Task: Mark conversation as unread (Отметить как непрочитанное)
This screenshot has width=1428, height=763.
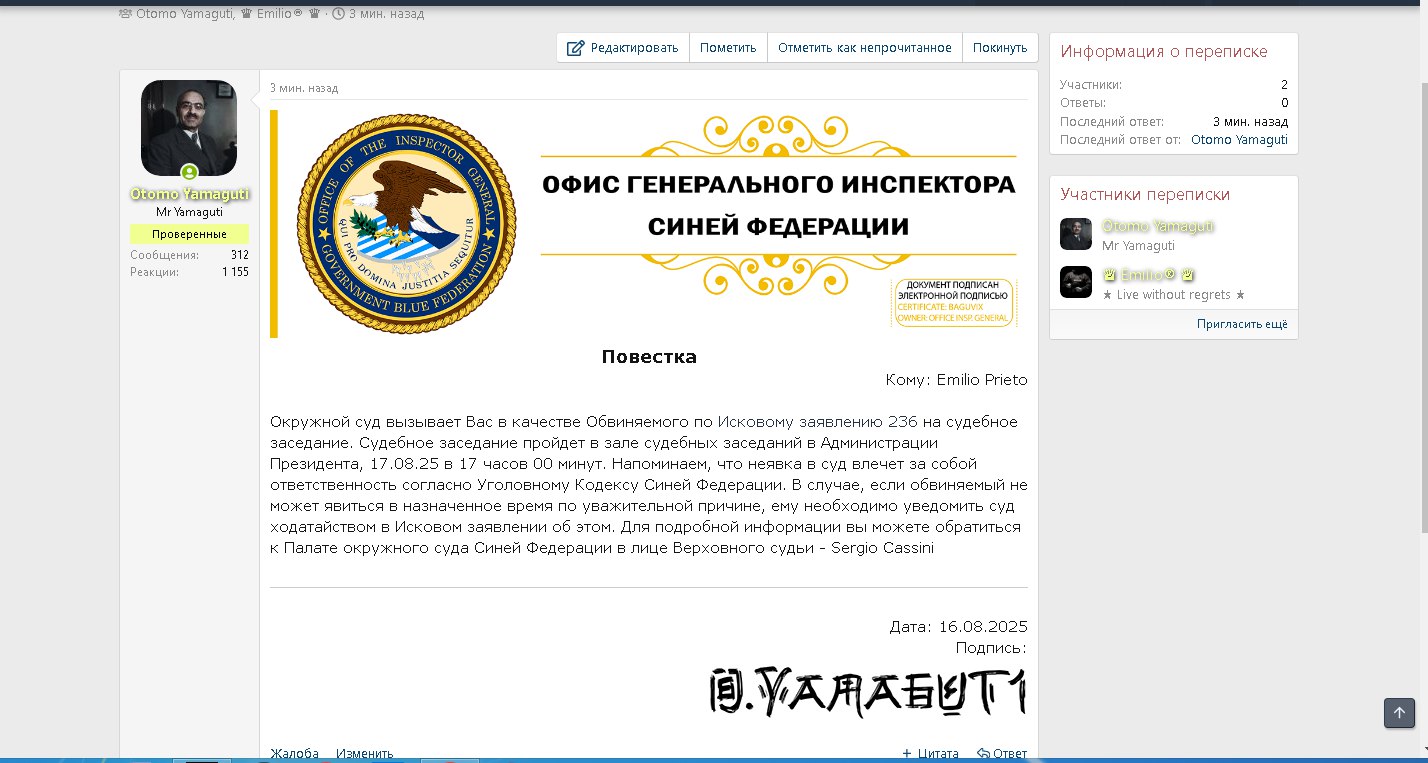Action: [x=865, y=48]
